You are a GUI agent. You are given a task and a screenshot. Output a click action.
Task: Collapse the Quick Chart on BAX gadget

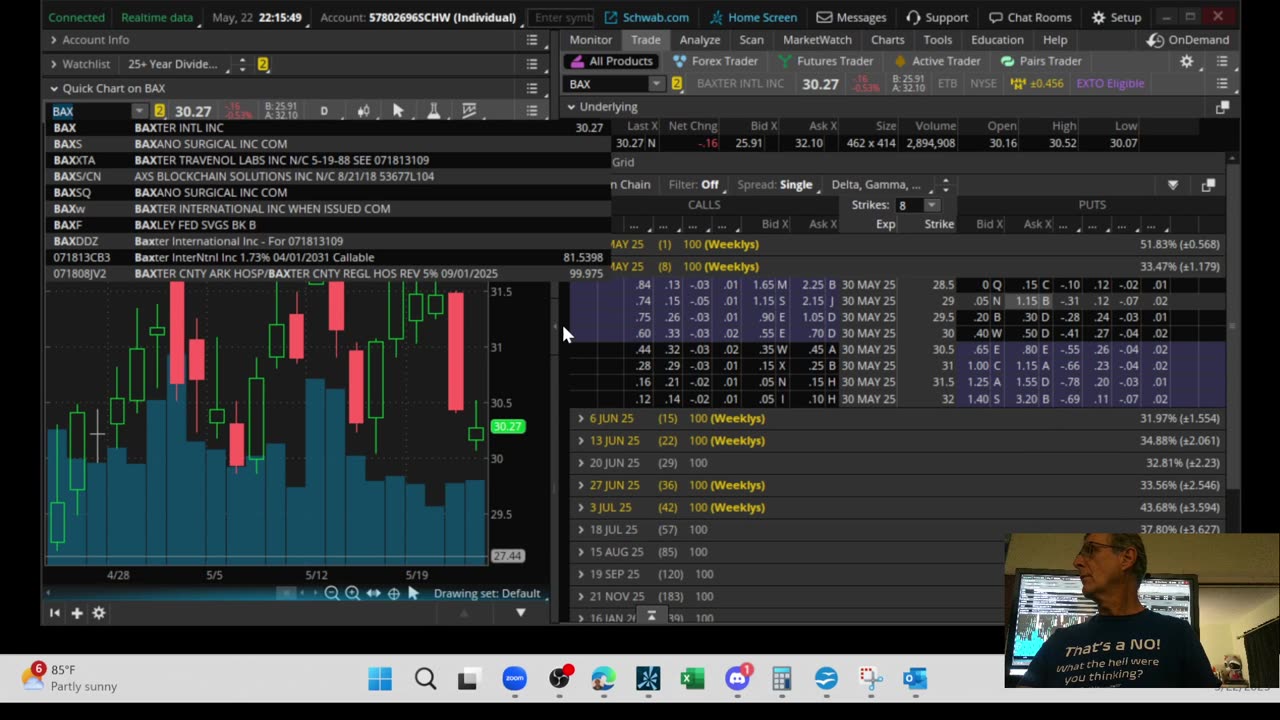click(x=54, y=88)
